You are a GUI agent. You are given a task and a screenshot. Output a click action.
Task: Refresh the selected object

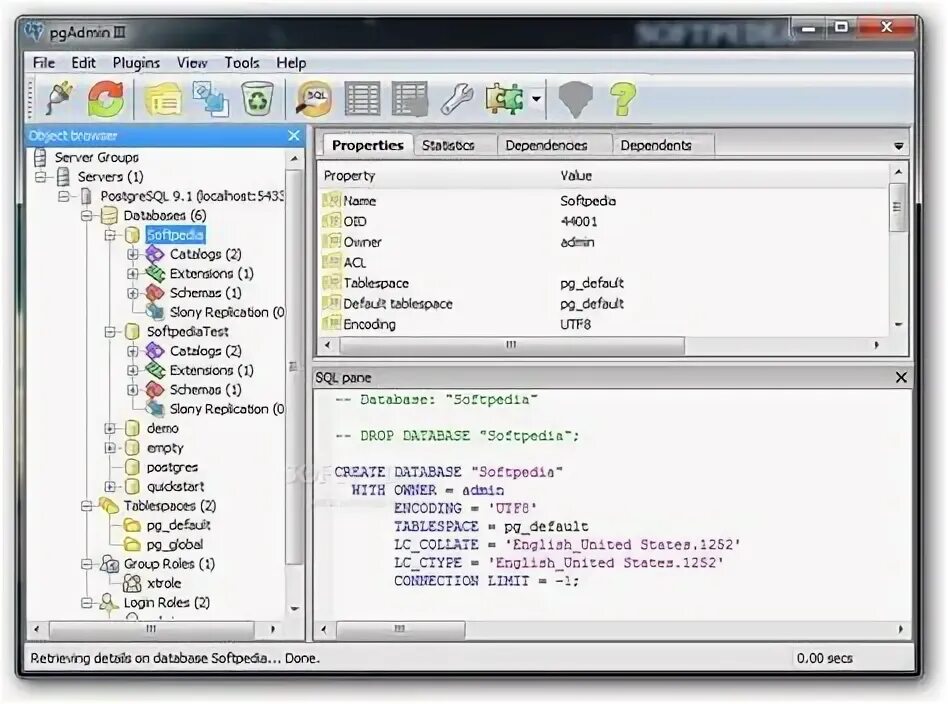pos(105,99)
